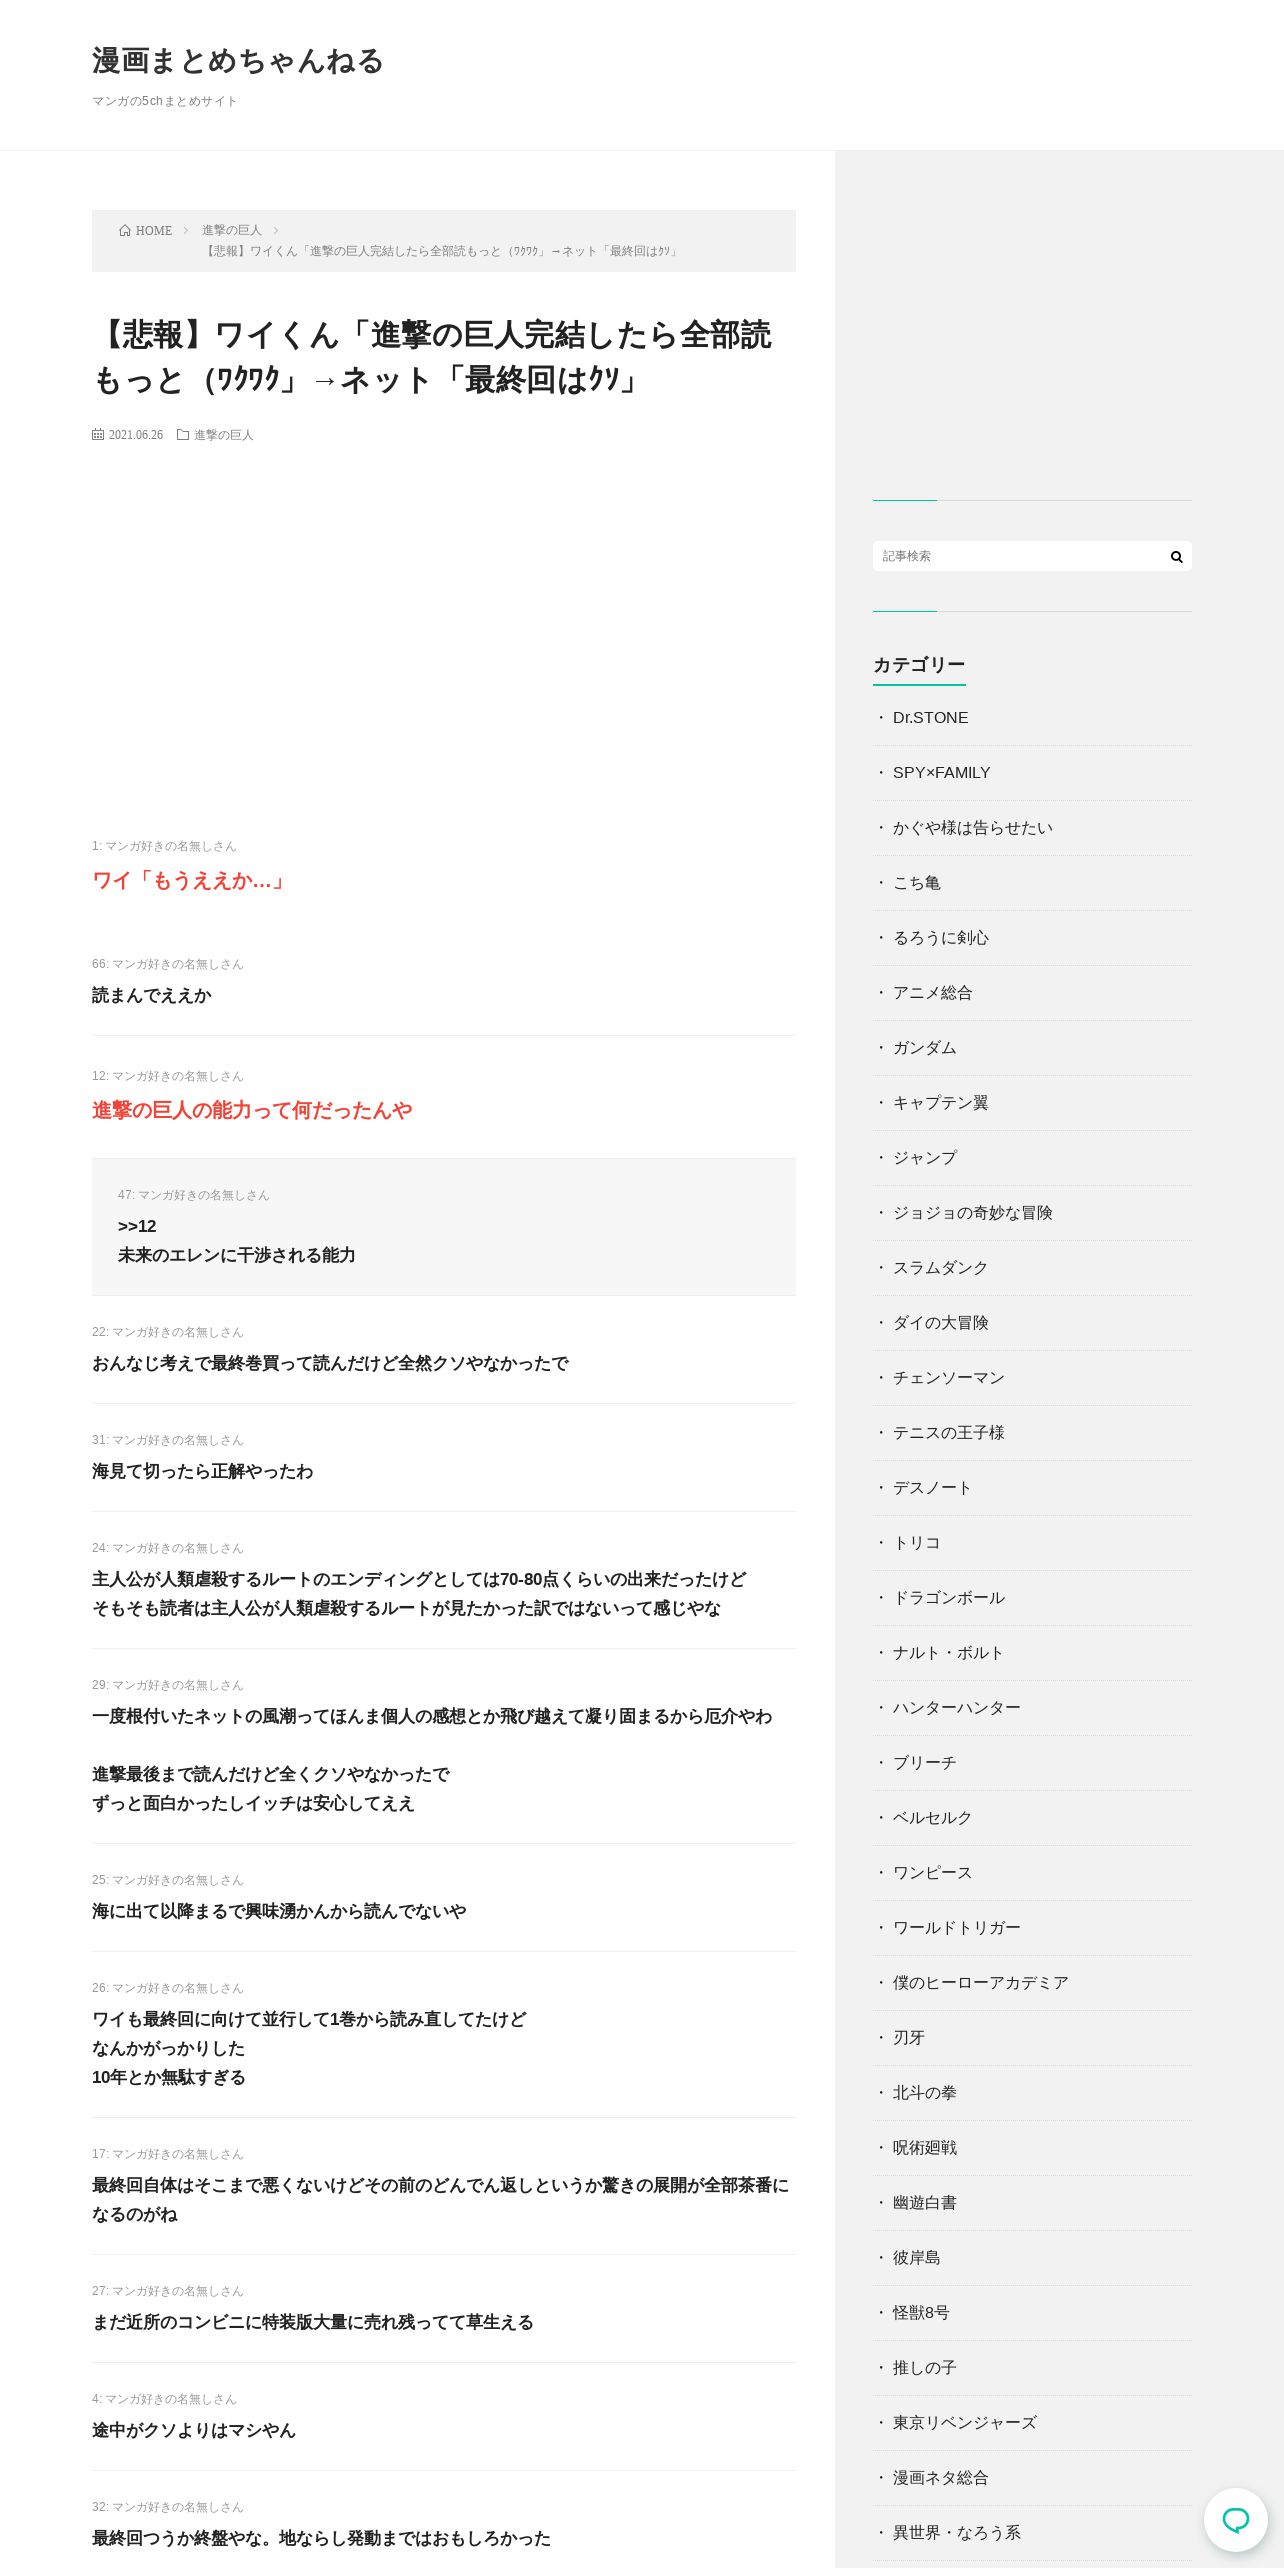This screenshot has width=1284, height=2568.
Task: Go to ワンピース category
Action: [x=932, y=1873]
